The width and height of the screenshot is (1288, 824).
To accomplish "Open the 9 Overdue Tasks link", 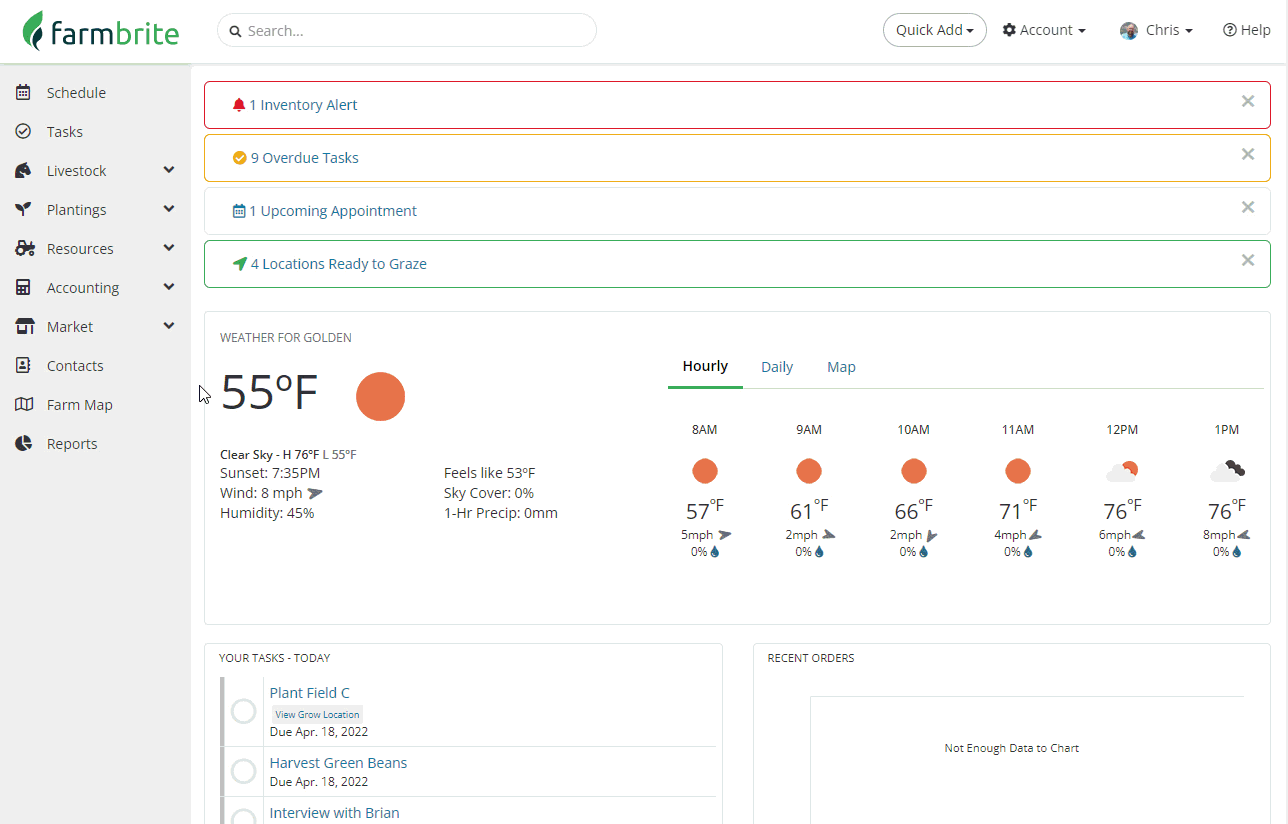I will pos(304,158).
